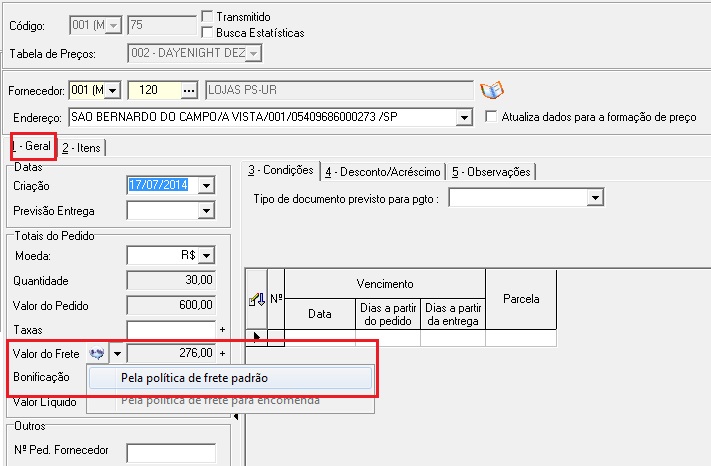Viewport: 711px width, 466px height.
Task: Choose Pela política de frete para encomenda
Action: point(230,400)
